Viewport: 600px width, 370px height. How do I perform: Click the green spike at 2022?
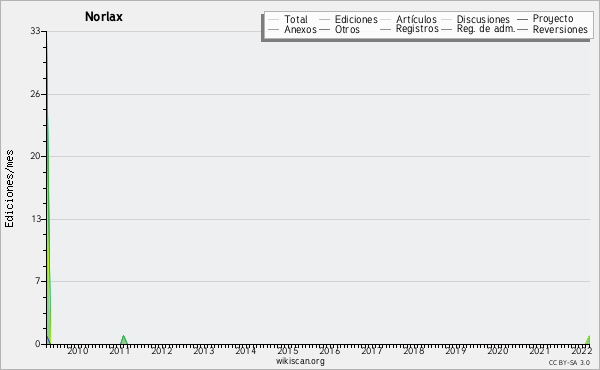(x=588, y=340)
